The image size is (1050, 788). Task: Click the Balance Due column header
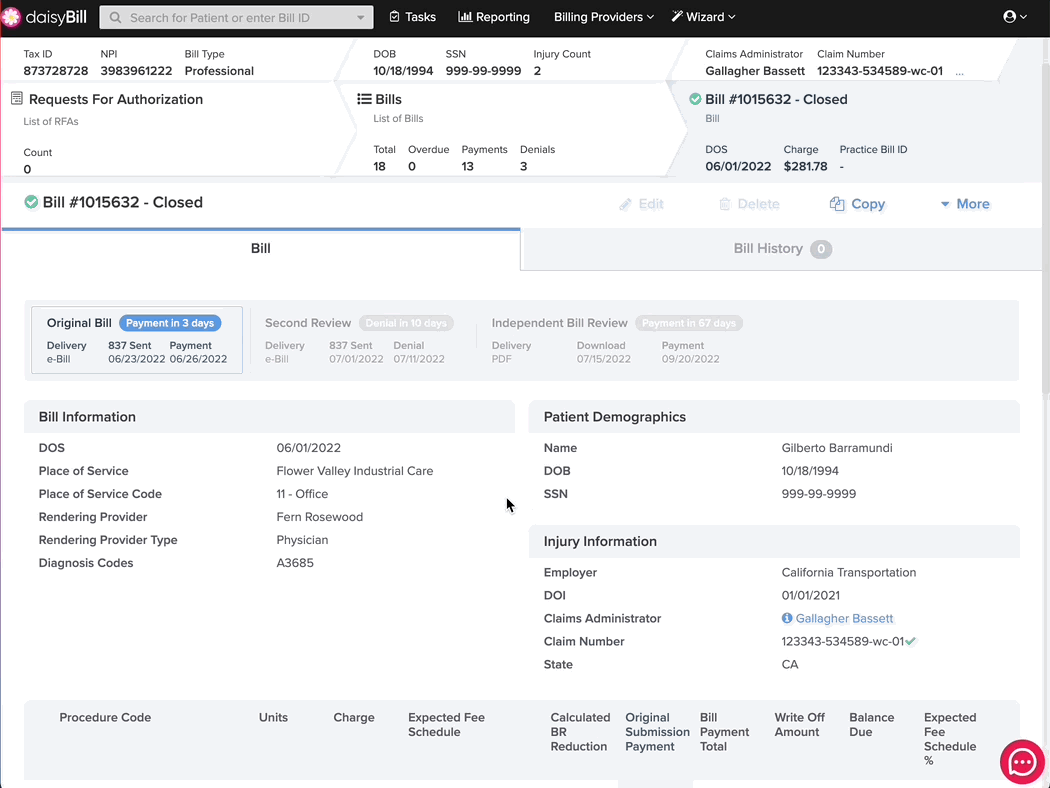[871, 724]
